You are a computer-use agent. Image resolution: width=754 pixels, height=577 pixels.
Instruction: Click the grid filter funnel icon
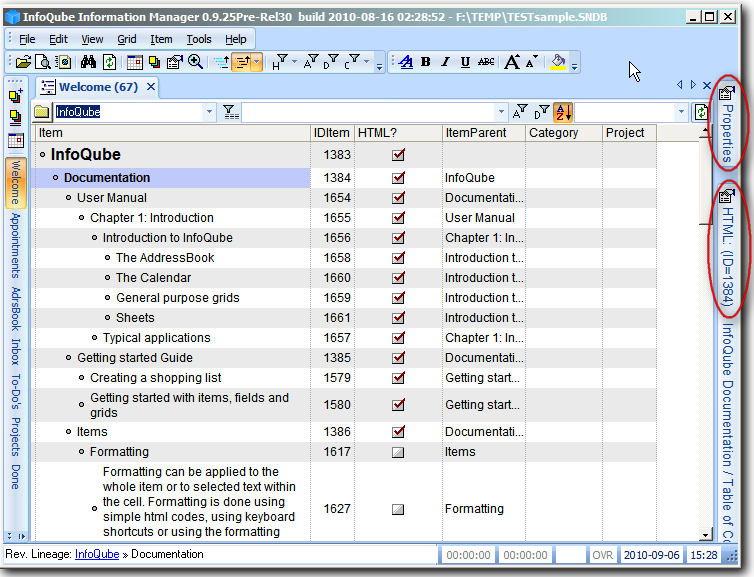click(x=231, y=112)
